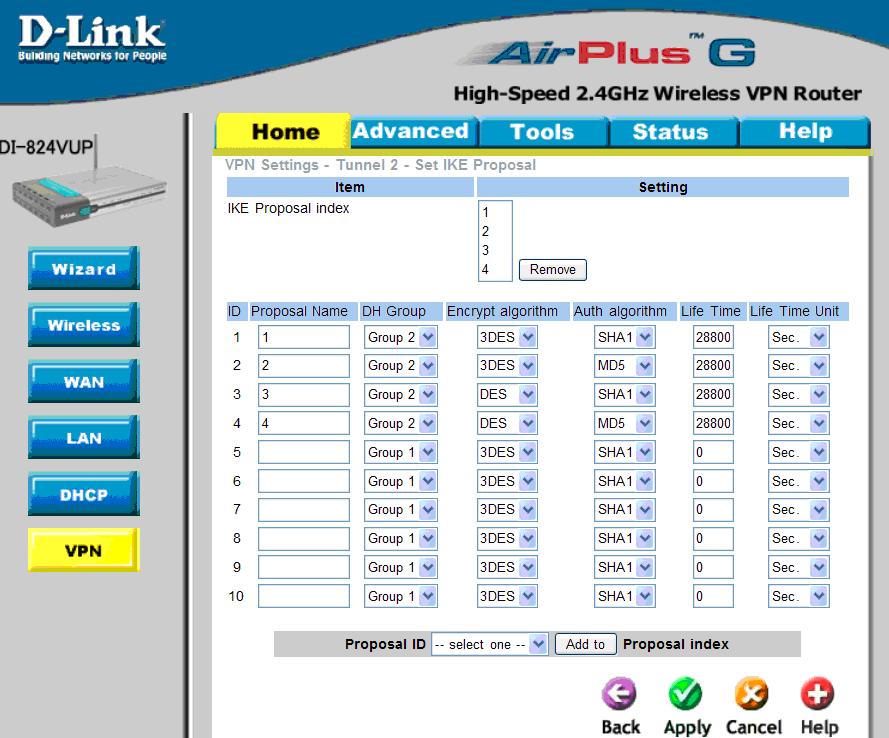Click Life Time field for proposal 2

713,366
